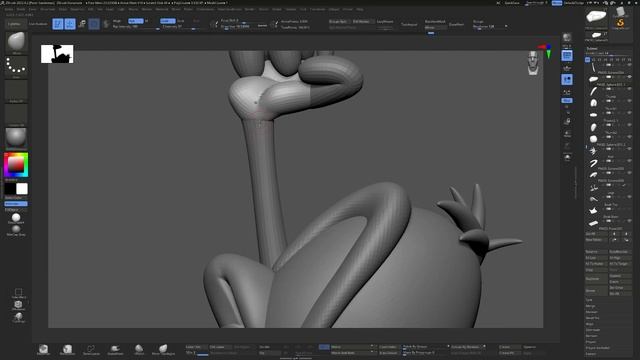Click BPR render icon
This screenshot has height=360, width=640.
(x=567, y=38)
